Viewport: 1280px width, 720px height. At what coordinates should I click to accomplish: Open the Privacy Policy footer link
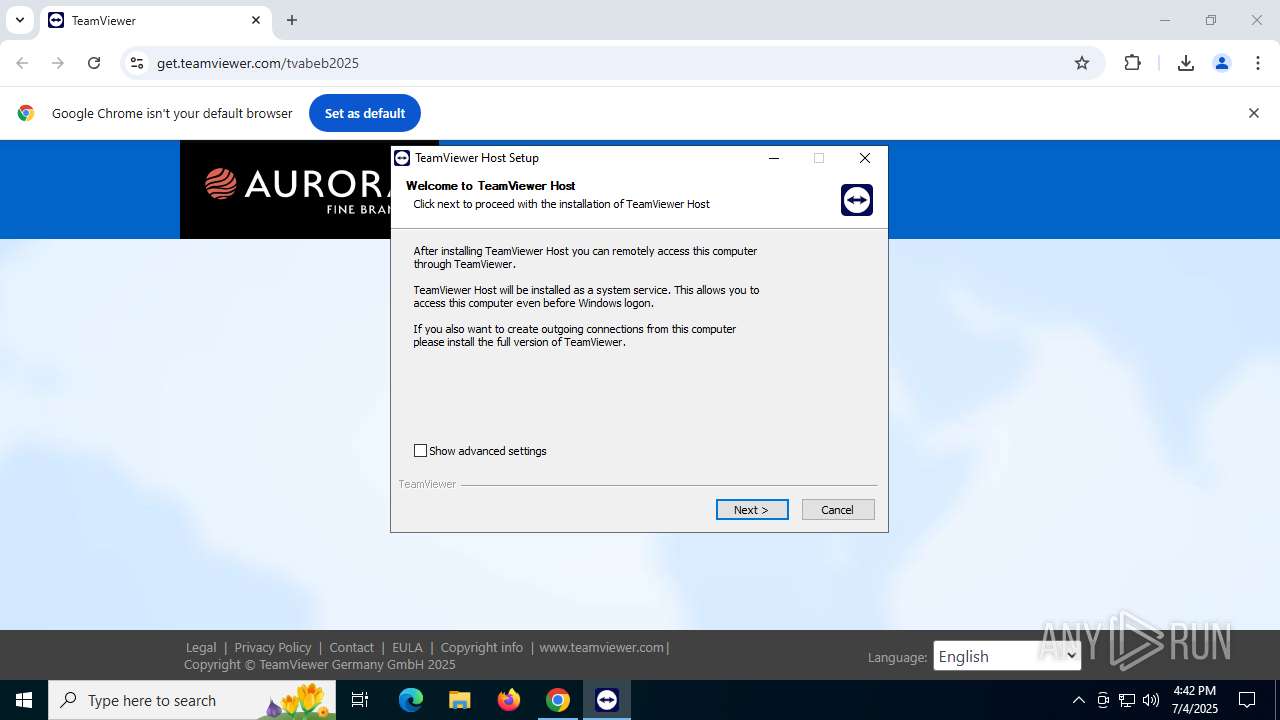click(x=273, y=647)
